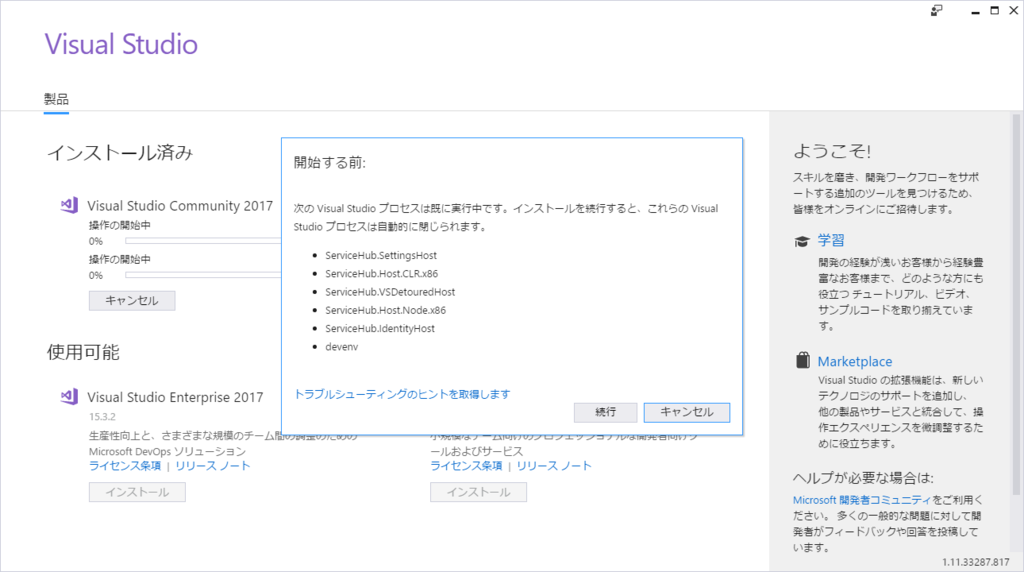1024x572 pixels.
Task: Click ServiceHub.Host.CLR.x86 list entry
Action: (x=381, y=274)
